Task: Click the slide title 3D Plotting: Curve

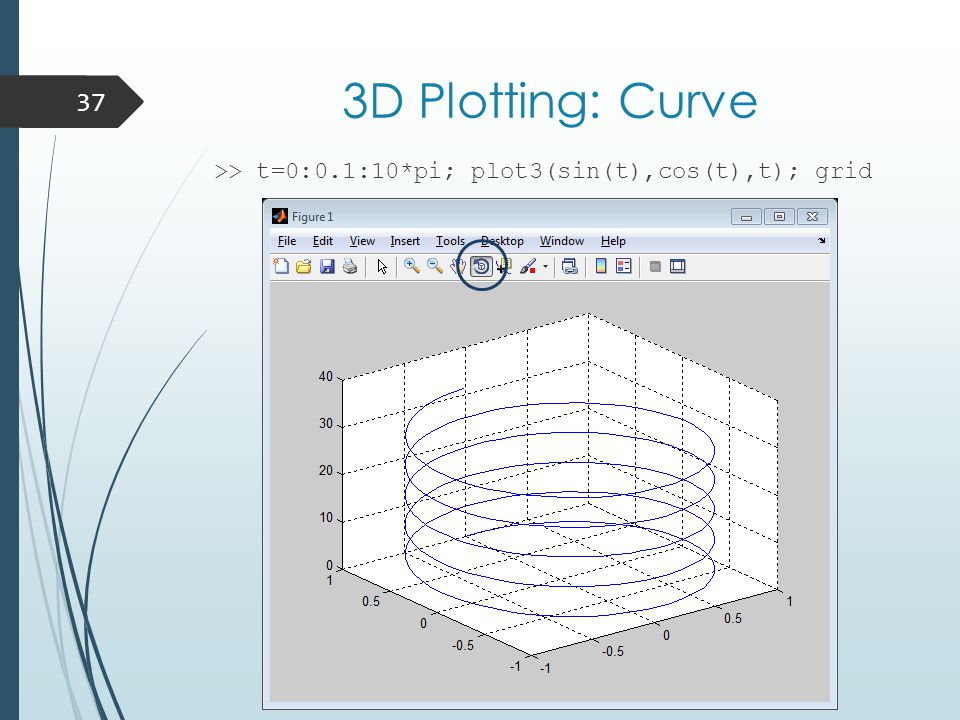Action: pos(550,101)
